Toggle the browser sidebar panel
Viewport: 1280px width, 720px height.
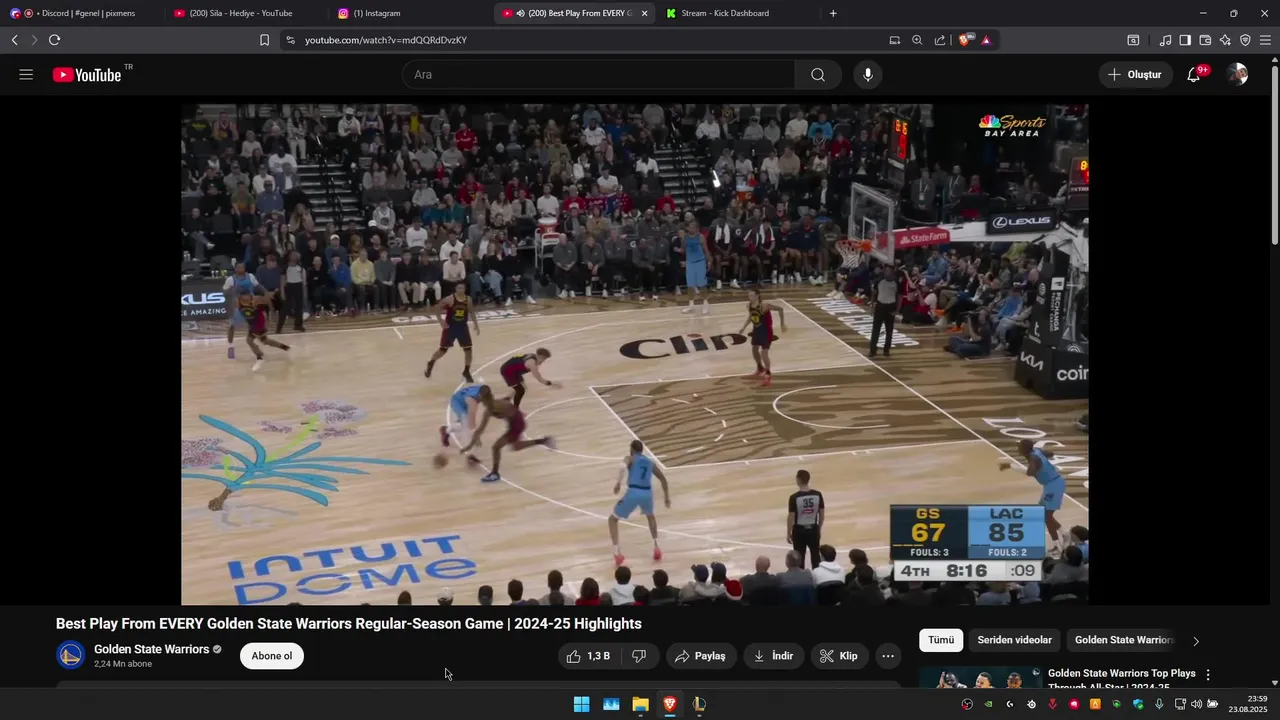1185,40
